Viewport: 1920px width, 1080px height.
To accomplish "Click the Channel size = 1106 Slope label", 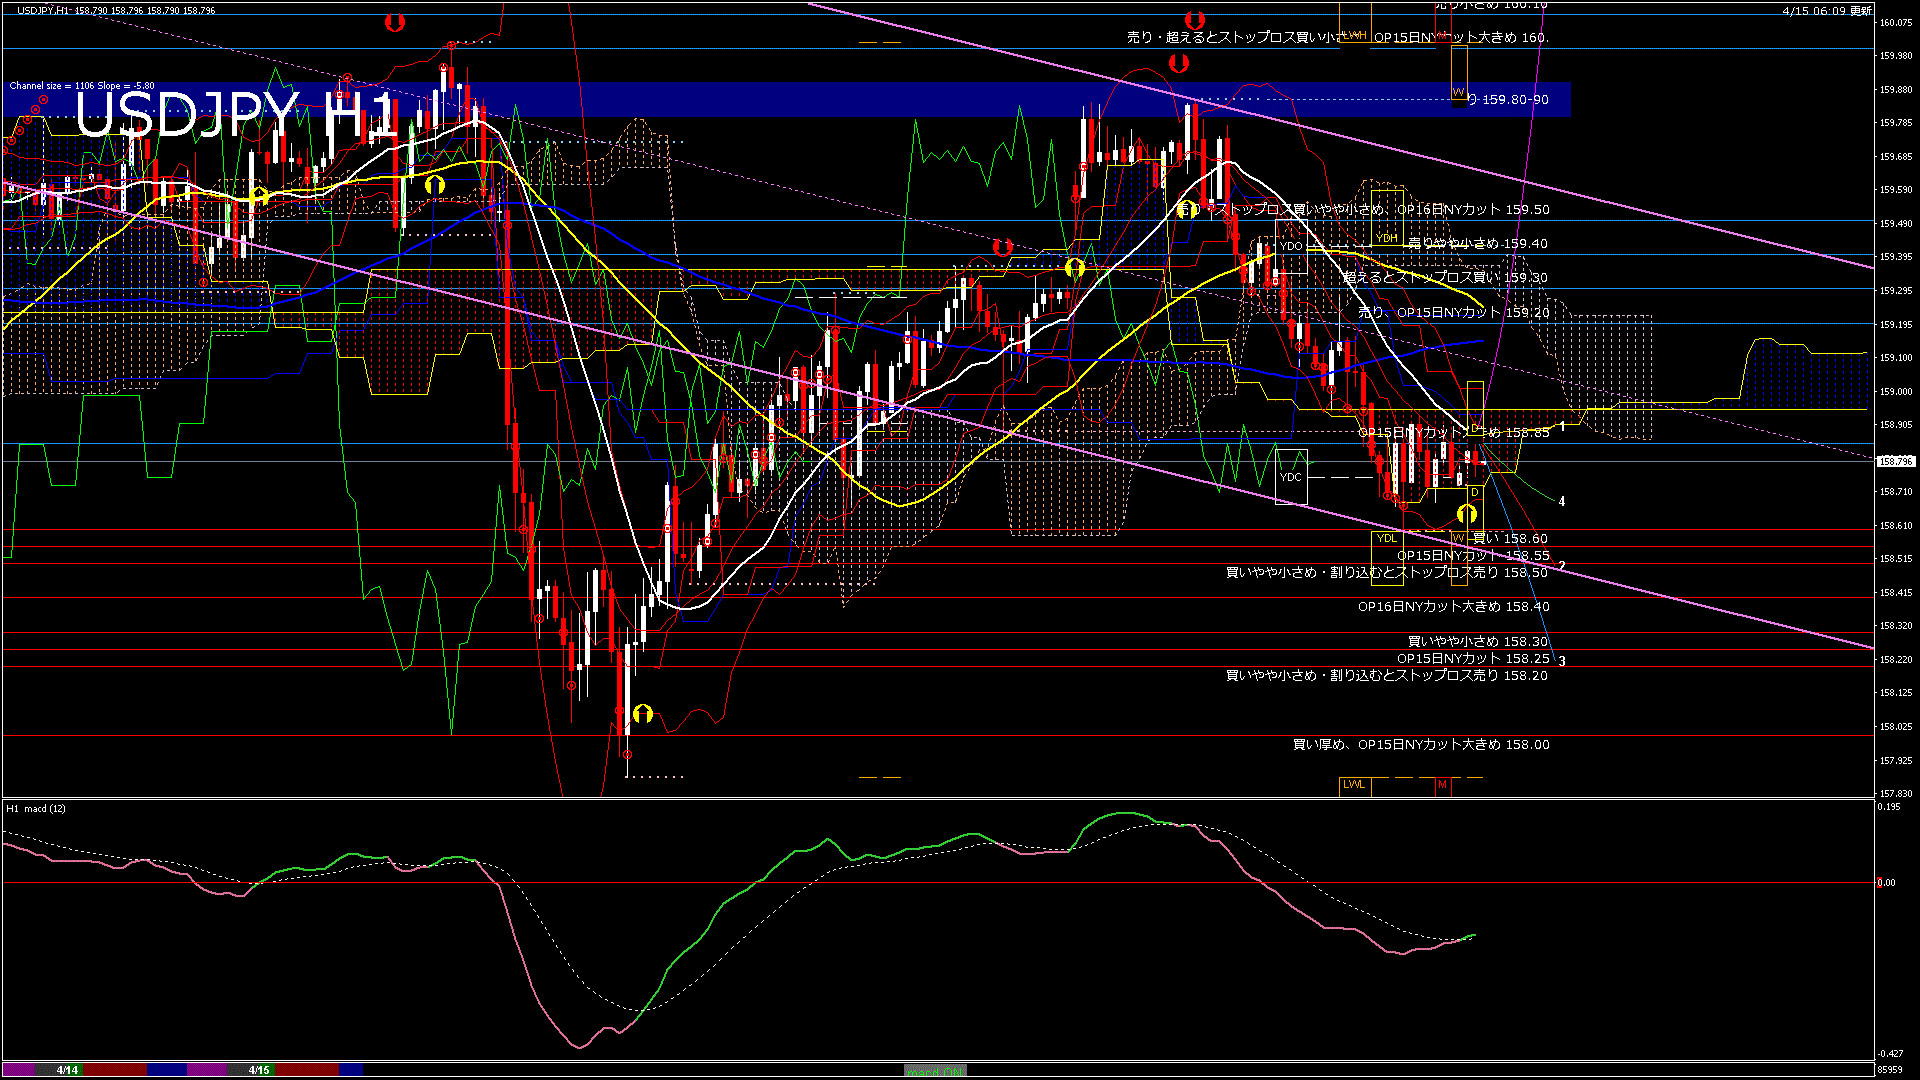I will (x=80, y=85).
